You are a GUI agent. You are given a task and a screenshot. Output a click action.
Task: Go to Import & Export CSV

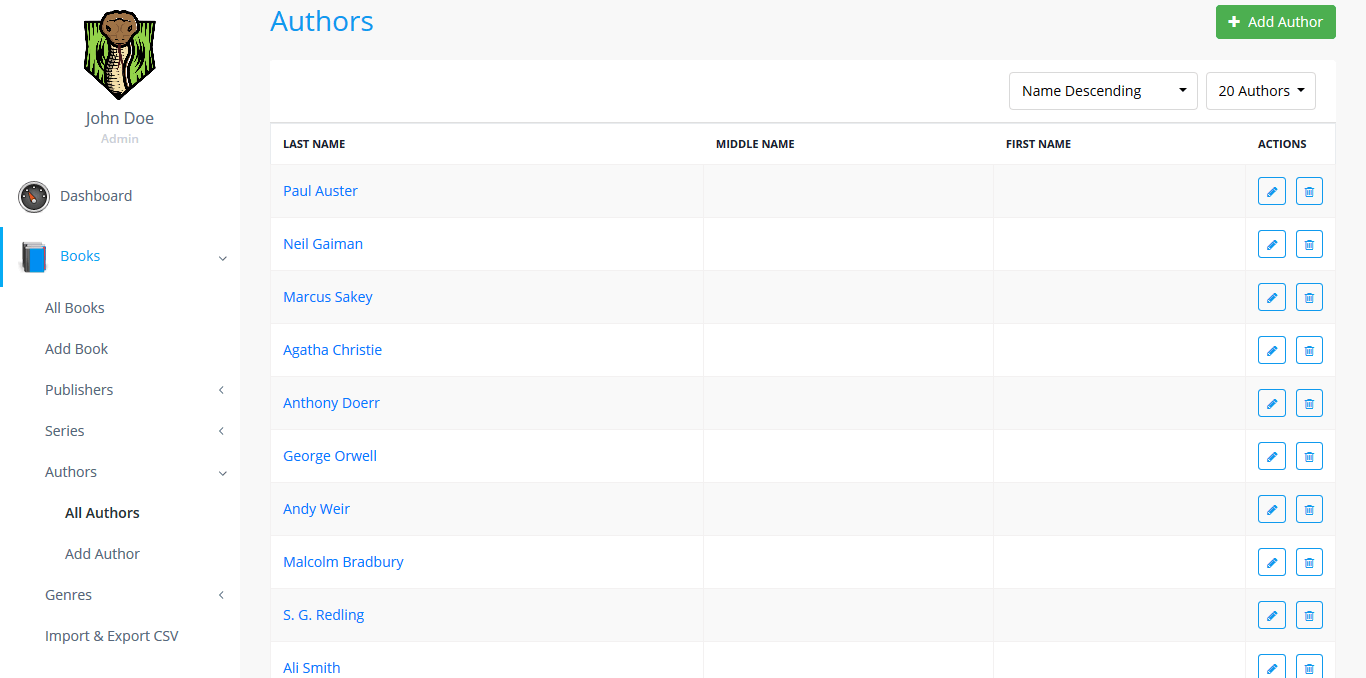tap(112, 636)
